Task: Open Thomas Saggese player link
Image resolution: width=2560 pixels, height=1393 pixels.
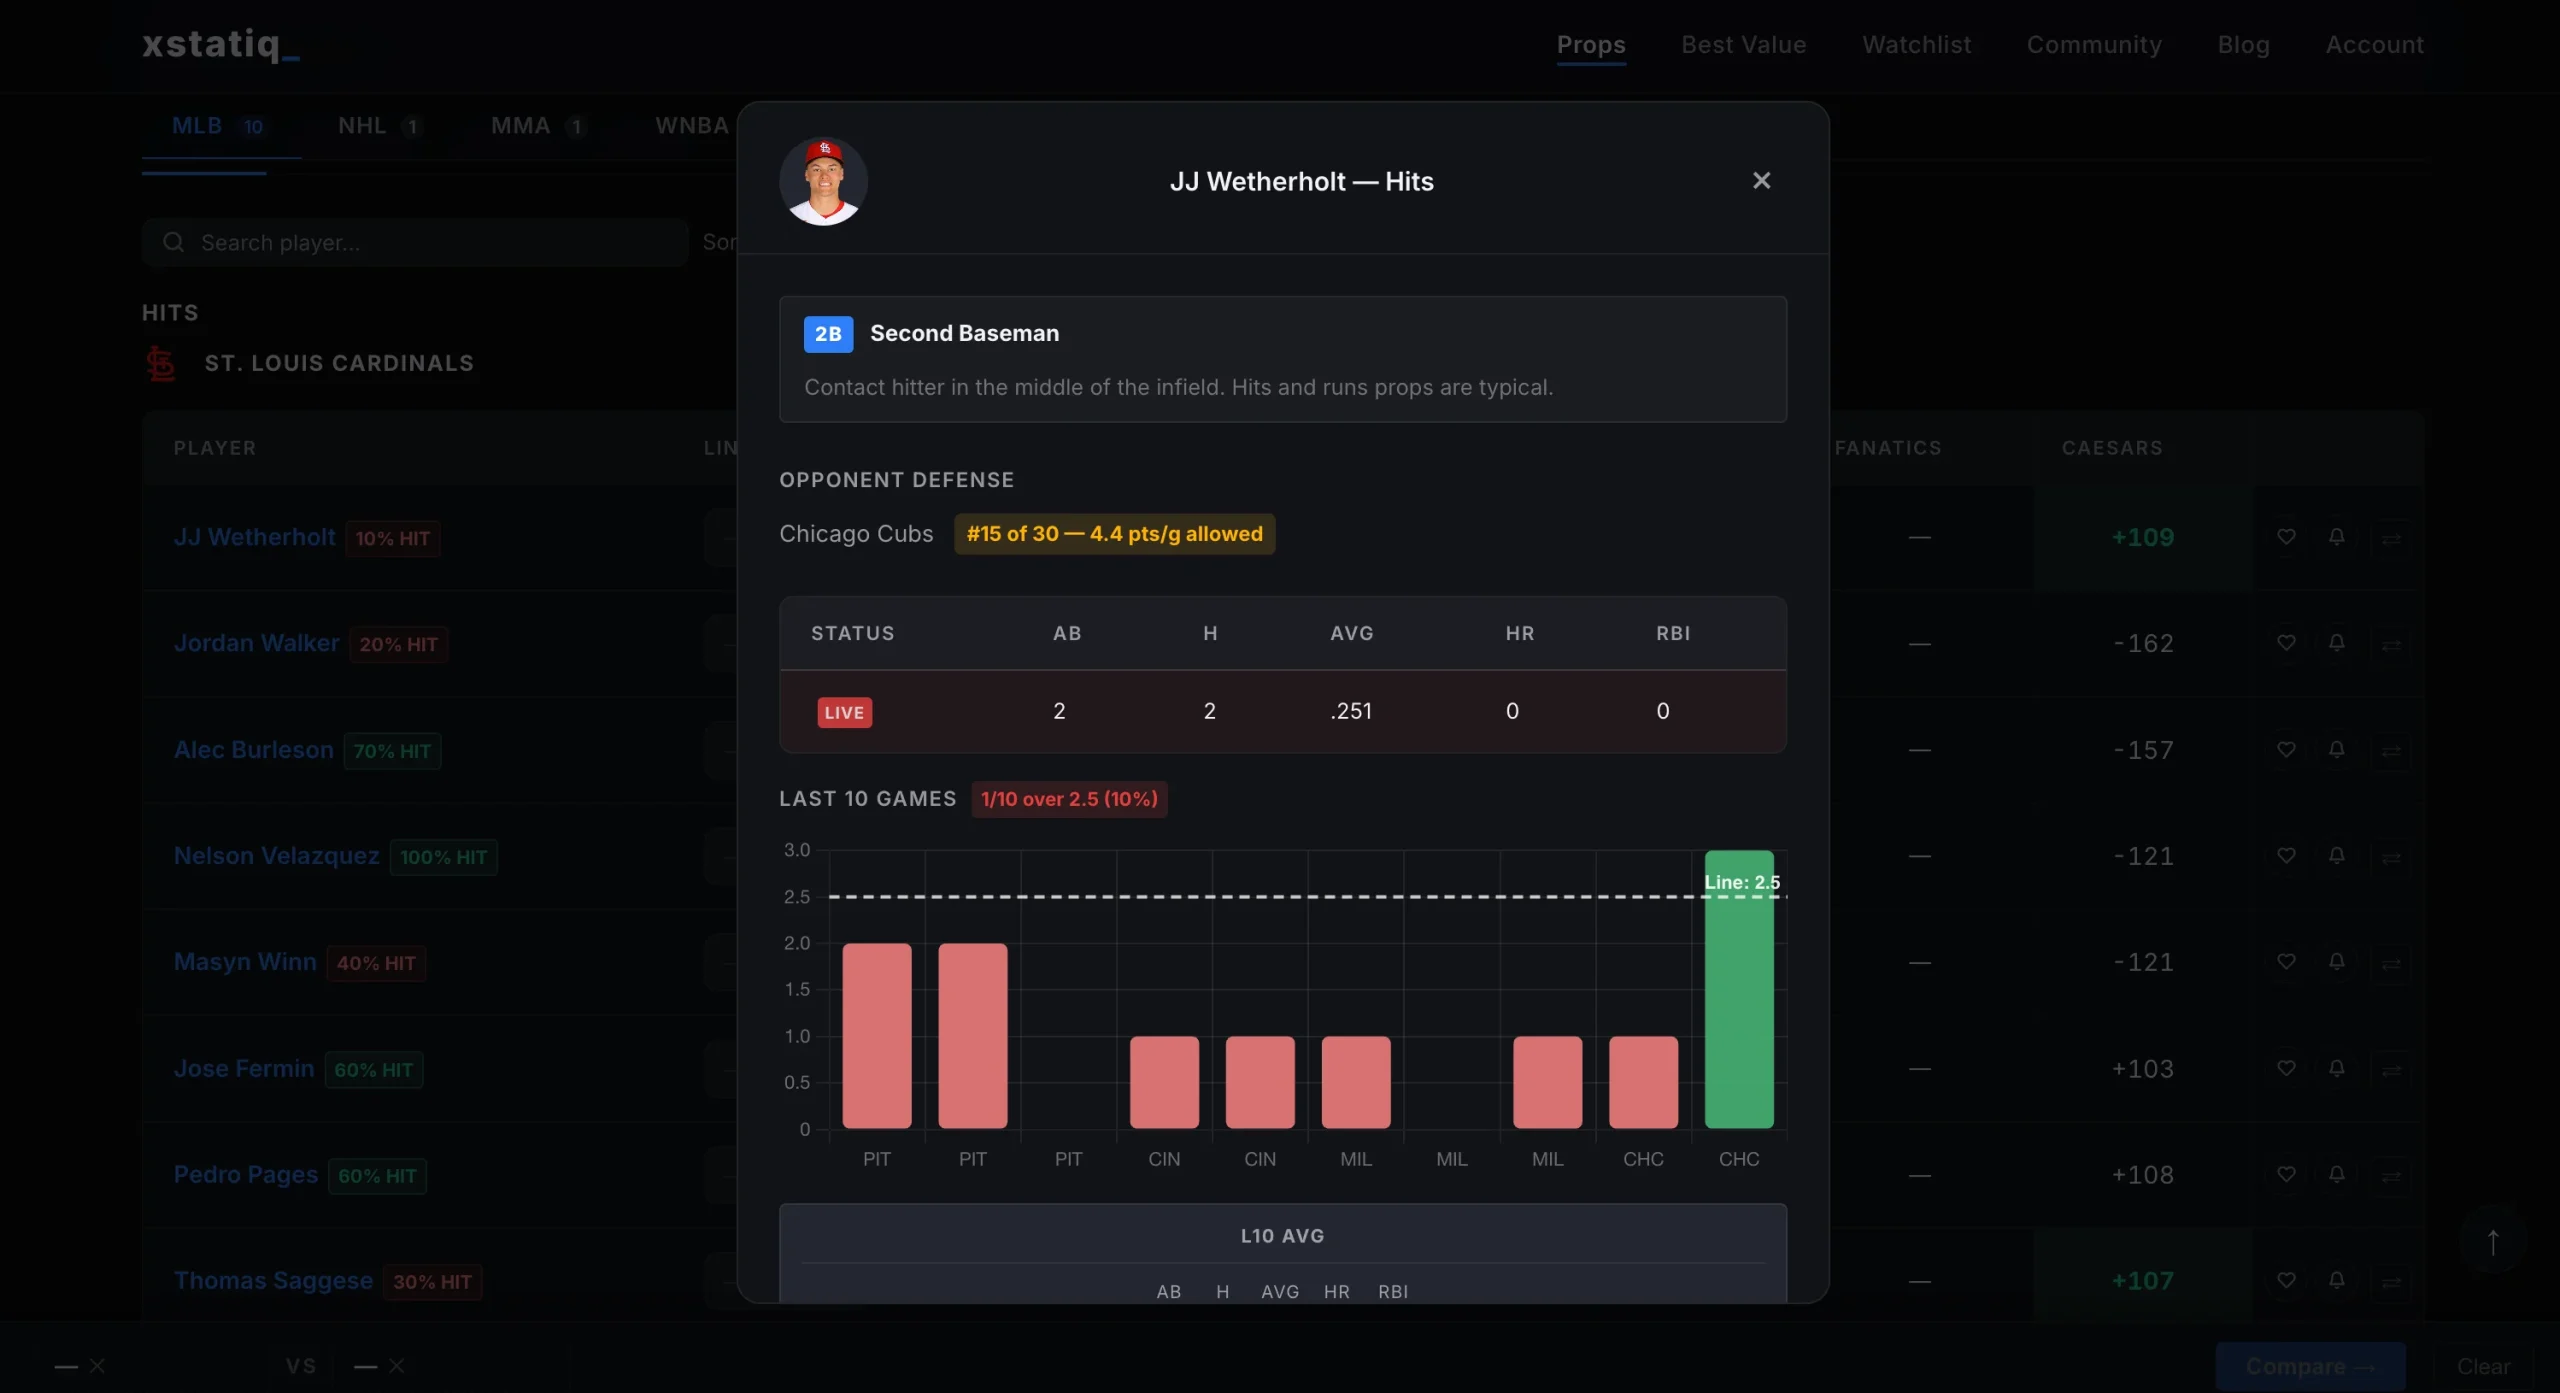Action: [273, 1281]
